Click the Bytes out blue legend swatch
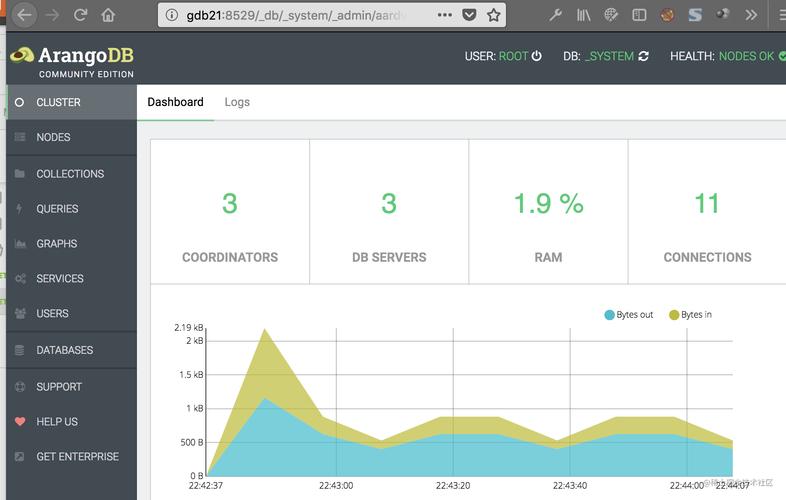 pos(610,315)
